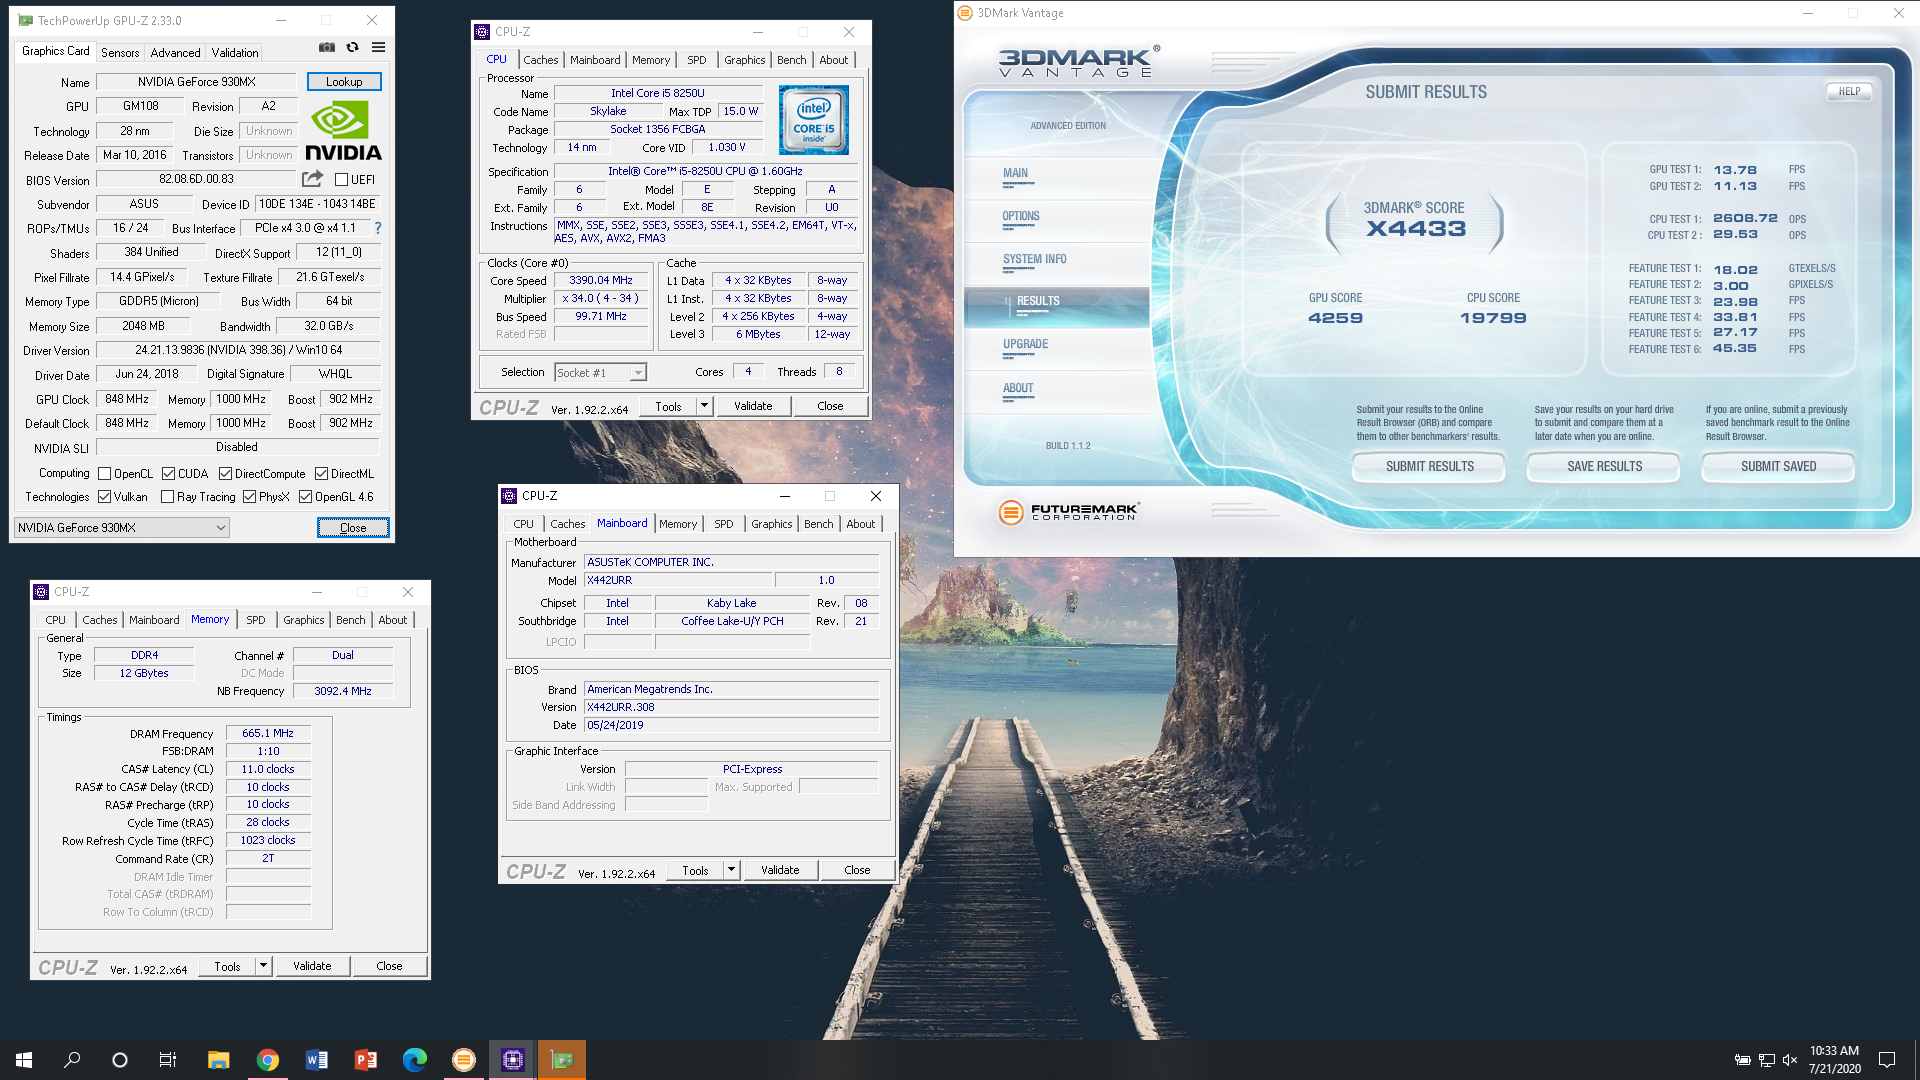The width and height of the screenshot is (1920, 1080).
Task: Expand Tools dropdown arrow in CPU tab window
Action: 704,406
